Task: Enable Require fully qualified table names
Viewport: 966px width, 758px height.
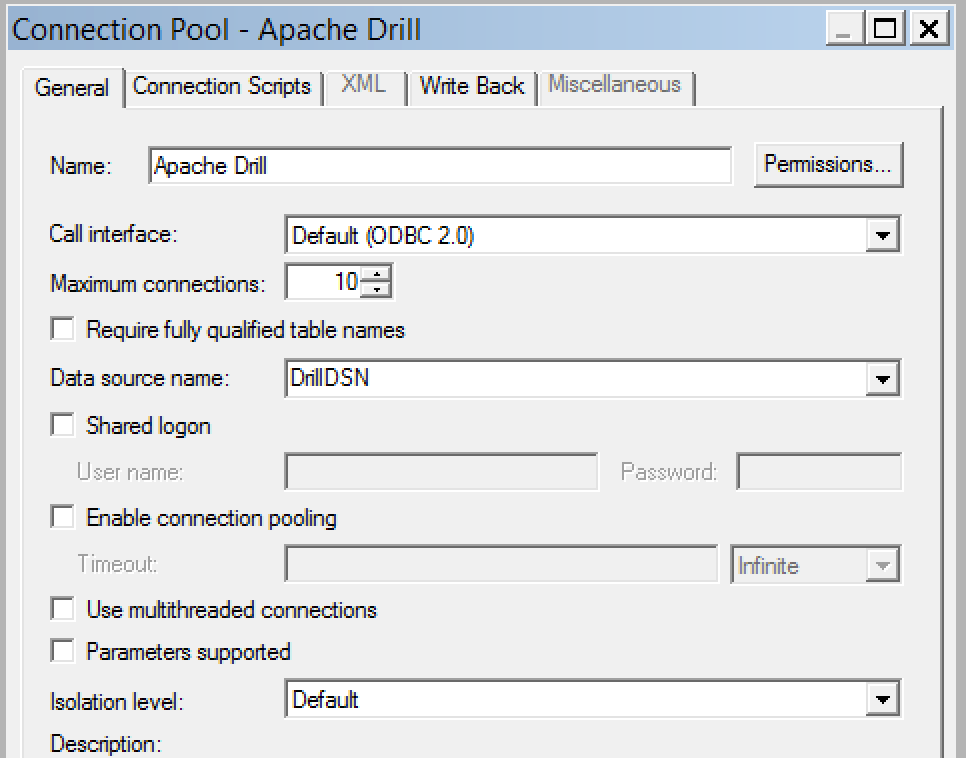Action: (63, 329)
